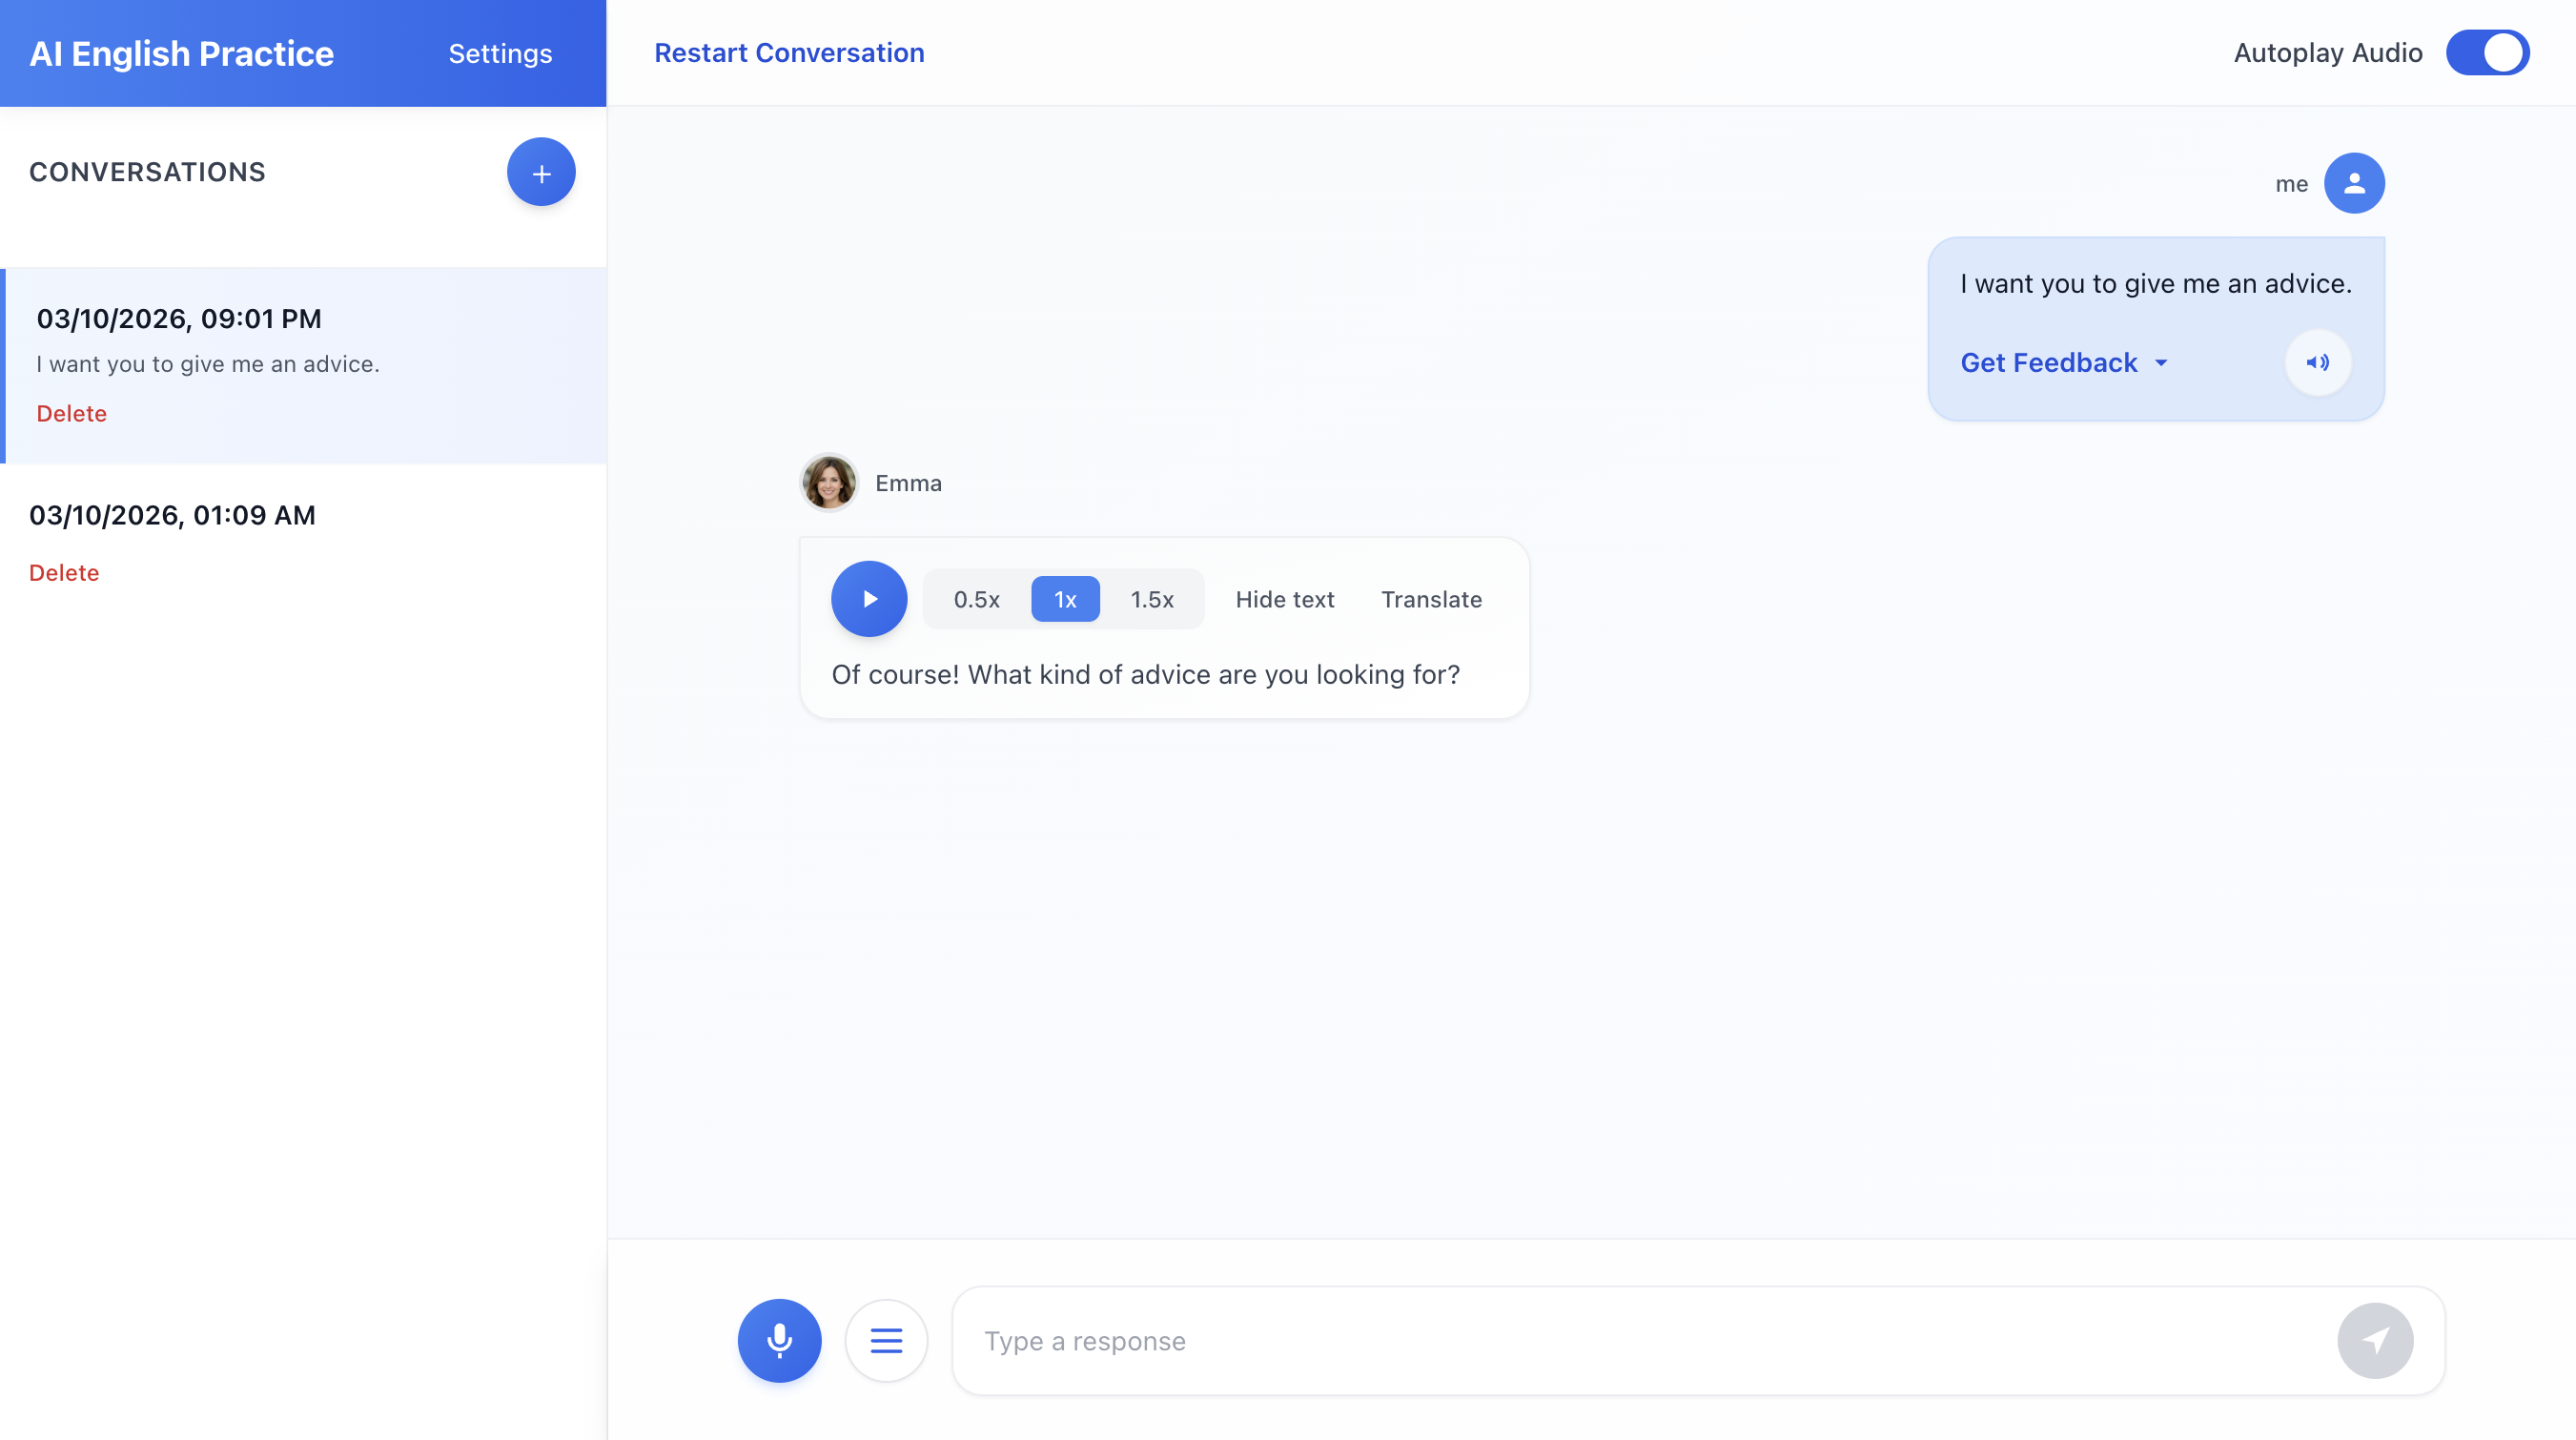Open the hamburger menu beside the microphone
This screenshot has width=2576, height=1440.
(886, 1340)
